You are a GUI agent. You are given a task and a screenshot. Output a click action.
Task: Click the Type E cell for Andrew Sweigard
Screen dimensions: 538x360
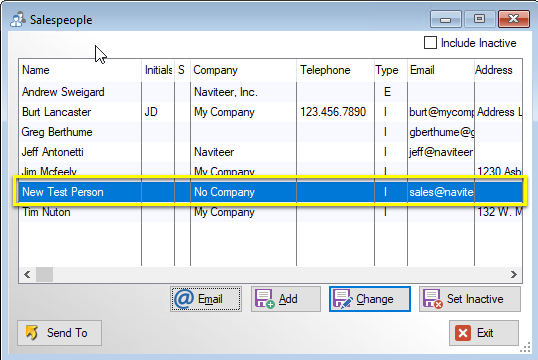point(391,92)
